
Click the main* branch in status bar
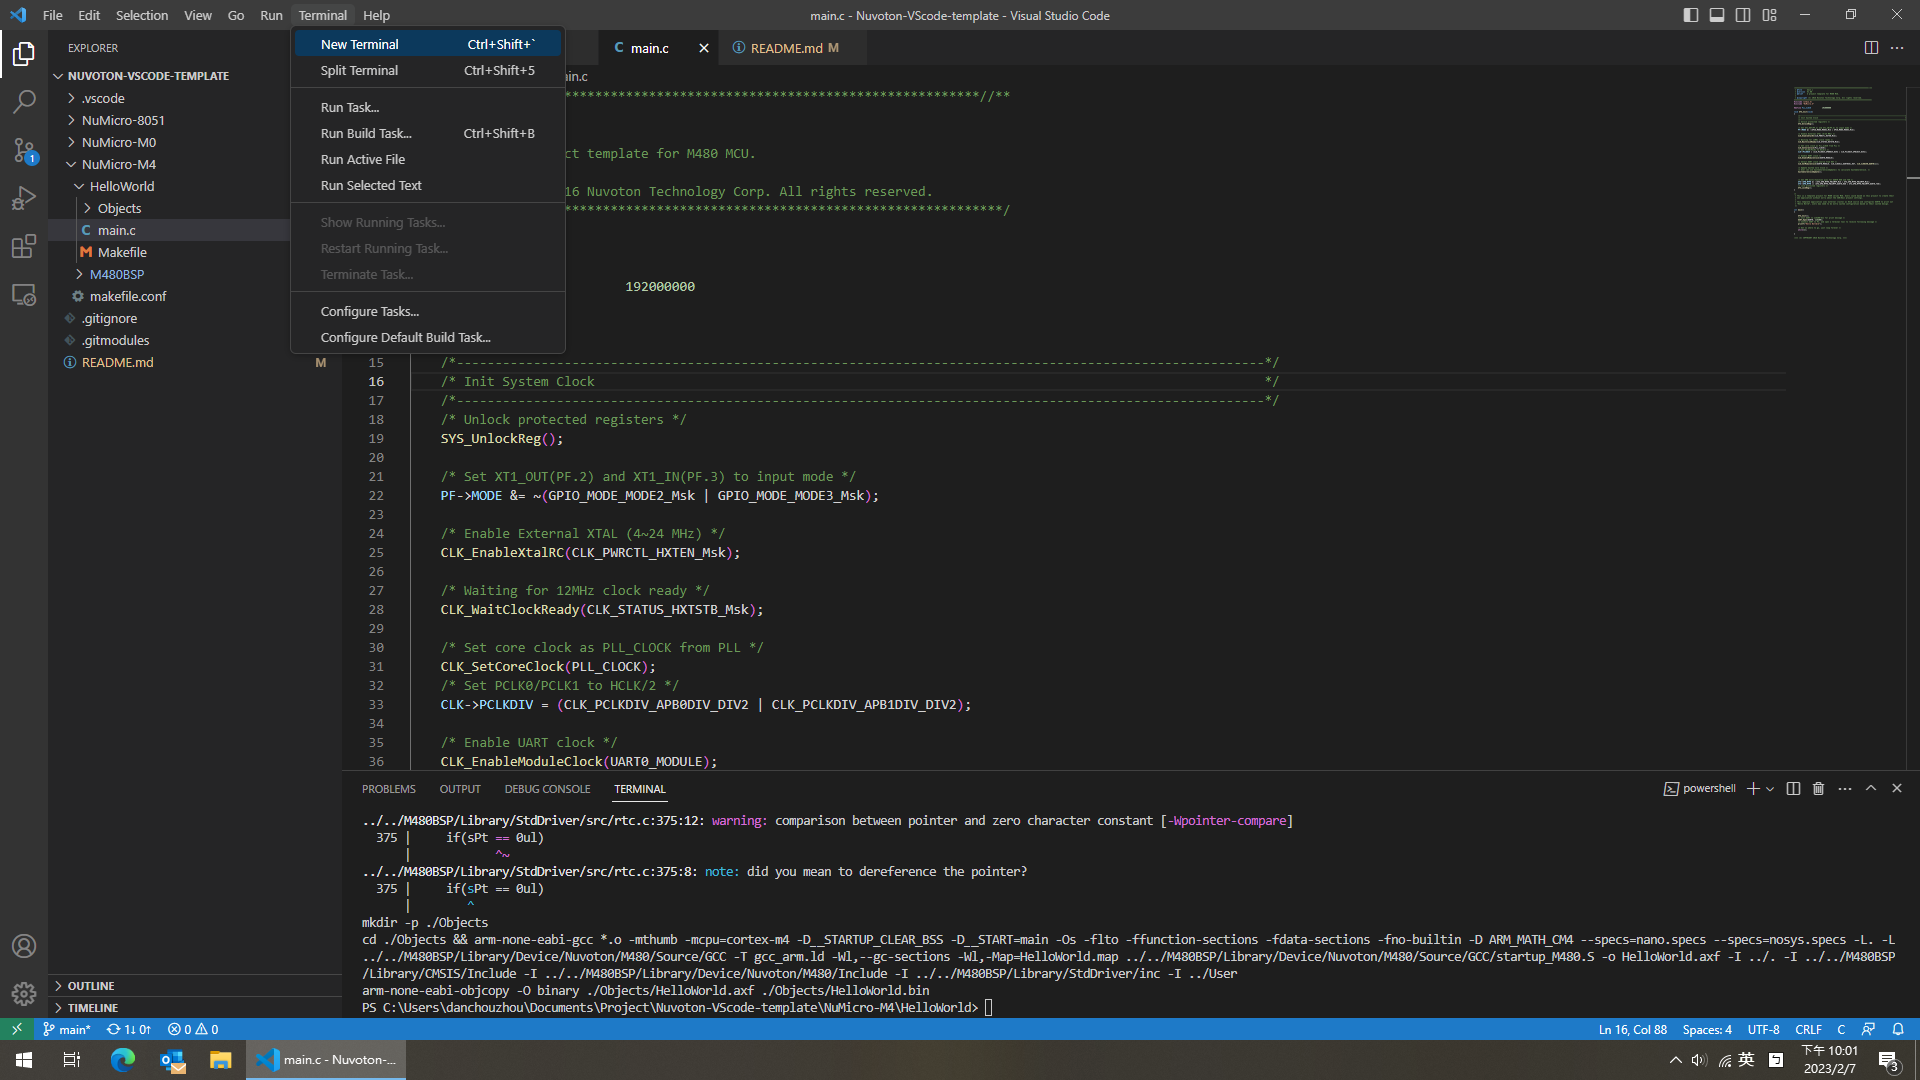point(67,1029)
